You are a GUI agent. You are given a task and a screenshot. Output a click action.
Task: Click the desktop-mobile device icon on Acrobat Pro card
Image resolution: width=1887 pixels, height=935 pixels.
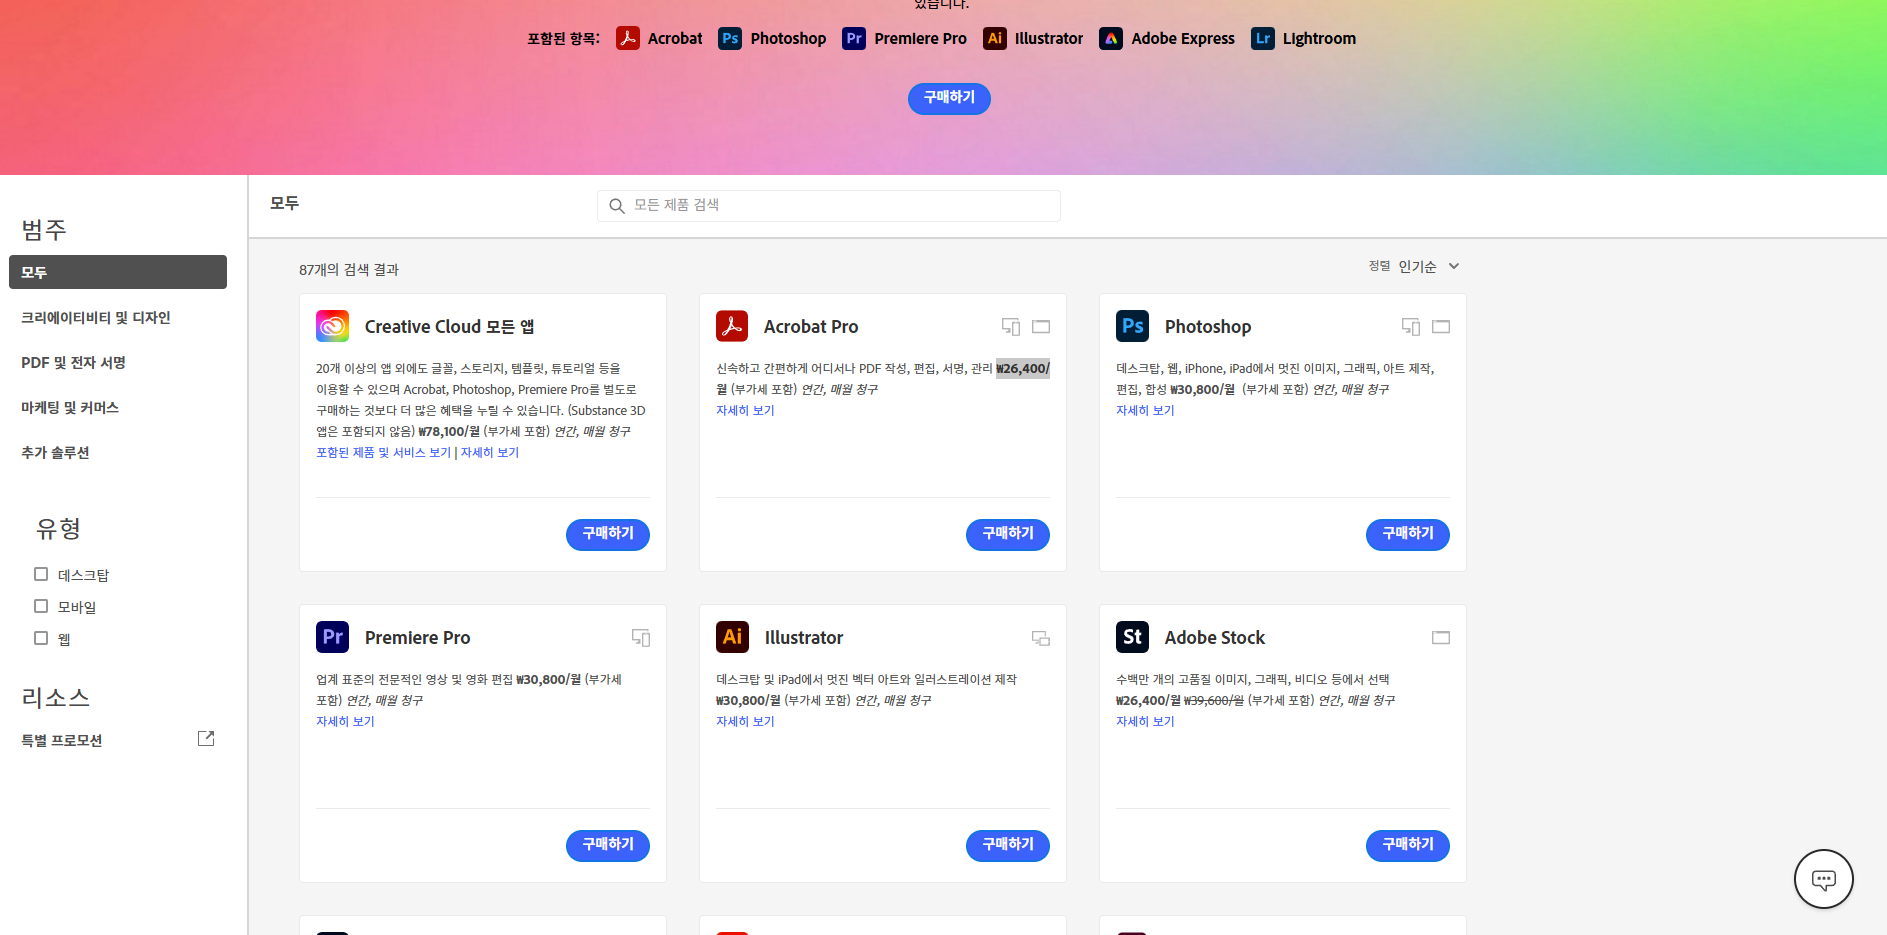point(1011,327)
